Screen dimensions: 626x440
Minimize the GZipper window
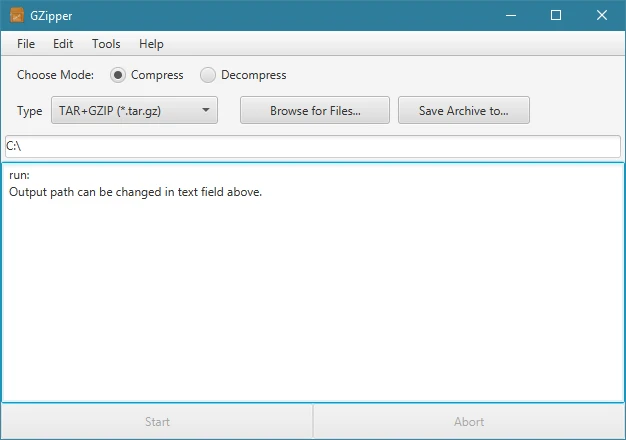511,16
